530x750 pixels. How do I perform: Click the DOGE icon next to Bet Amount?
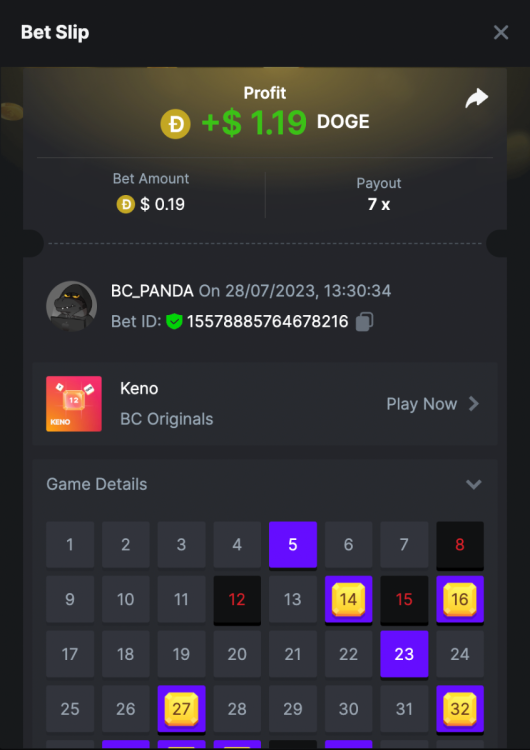coord(126,205)
